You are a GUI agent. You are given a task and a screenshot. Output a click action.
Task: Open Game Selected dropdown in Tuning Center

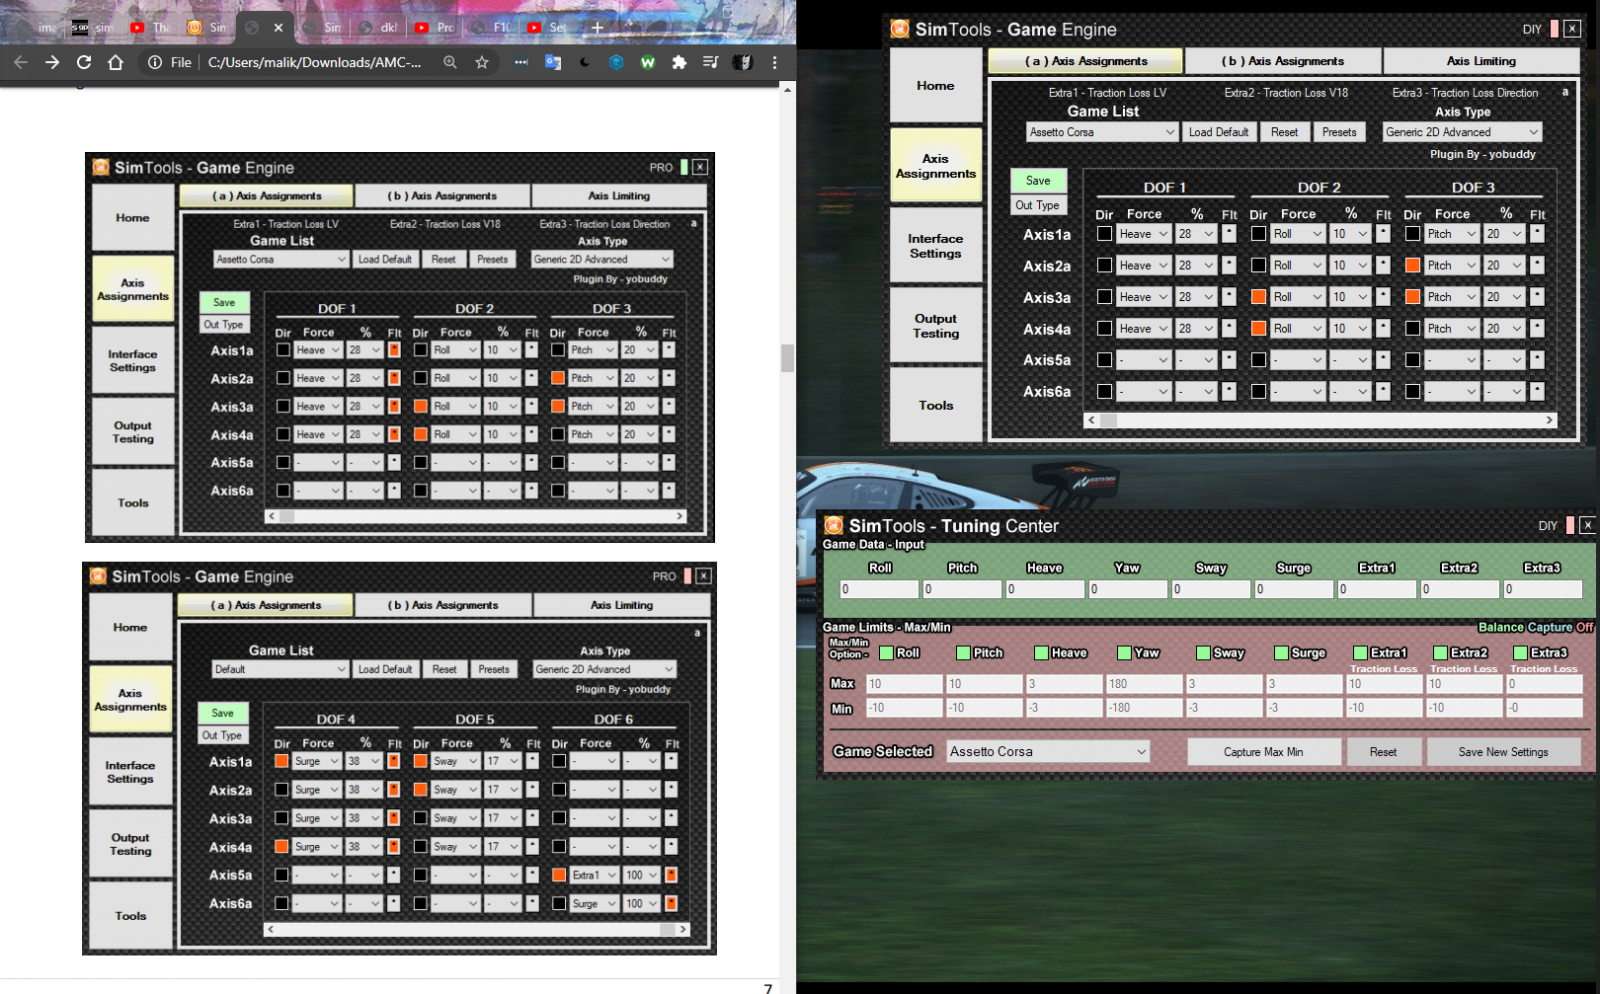[x=1047, y=752]
